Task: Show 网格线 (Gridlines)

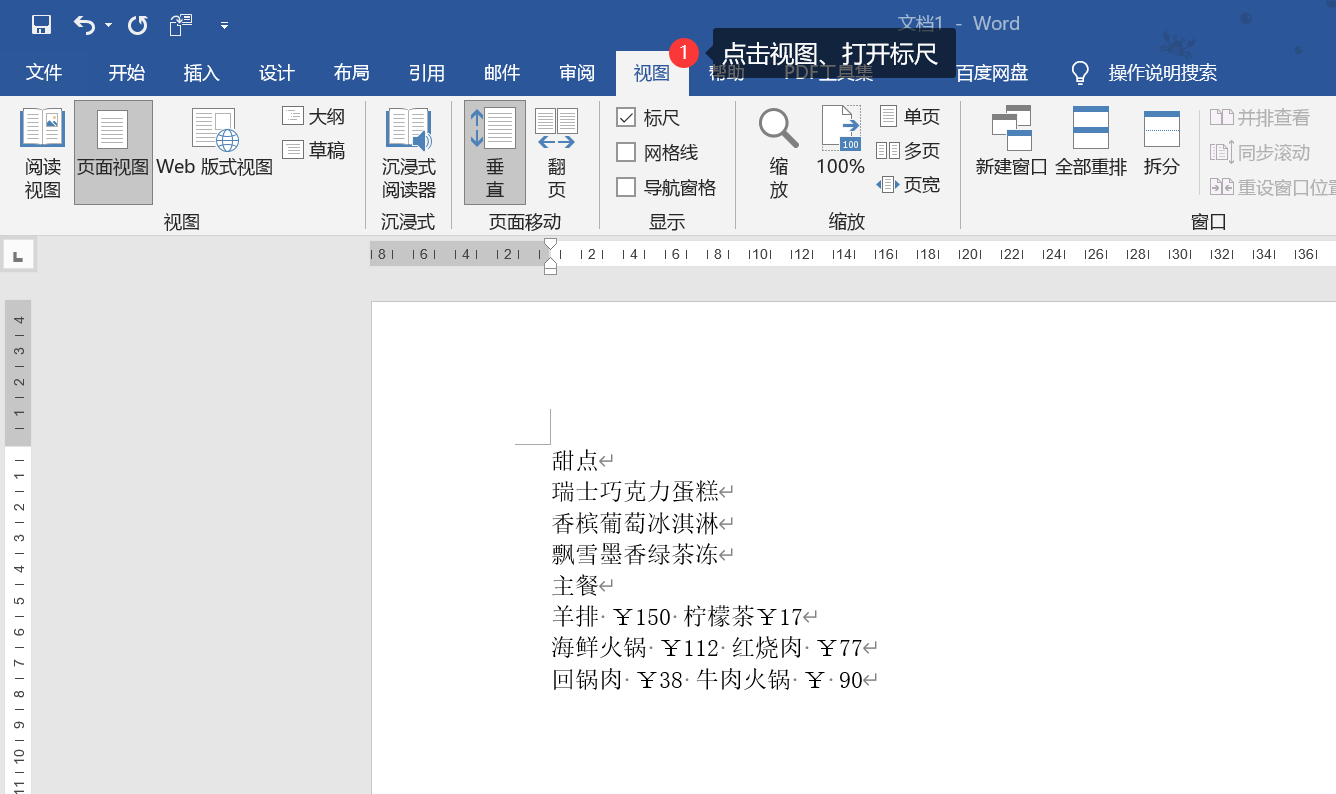Action: (628, 152)
